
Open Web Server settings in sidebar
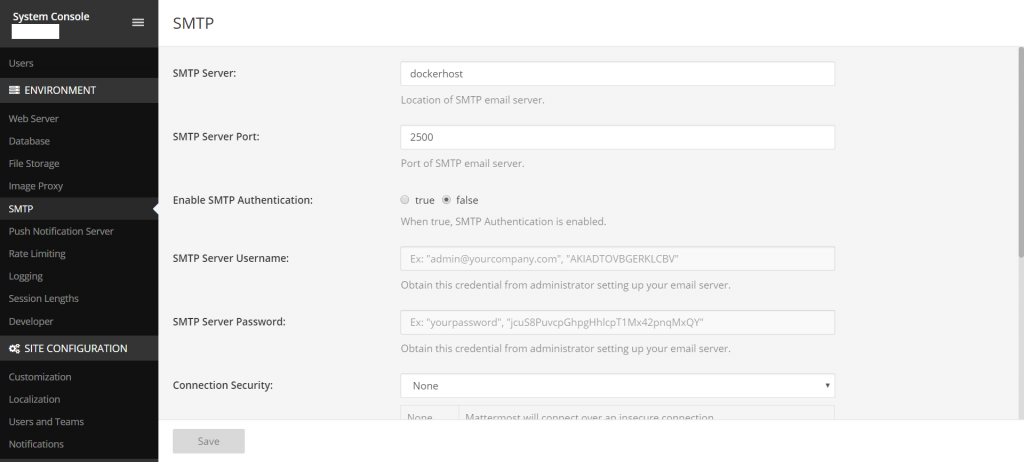pyautogui.click(x=34, y=119)
